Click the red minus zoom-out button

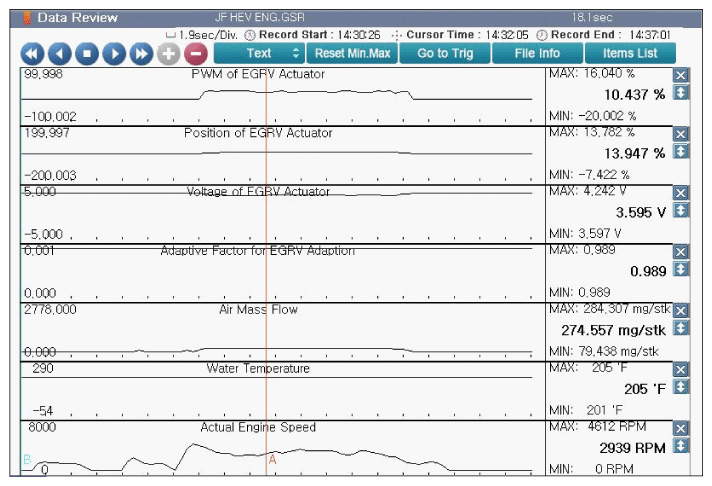[195, 53]
